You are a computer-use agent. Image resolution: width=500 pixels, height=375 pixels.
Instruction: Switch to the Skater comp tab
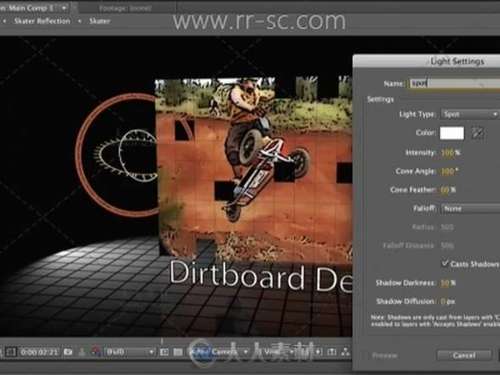99,21
